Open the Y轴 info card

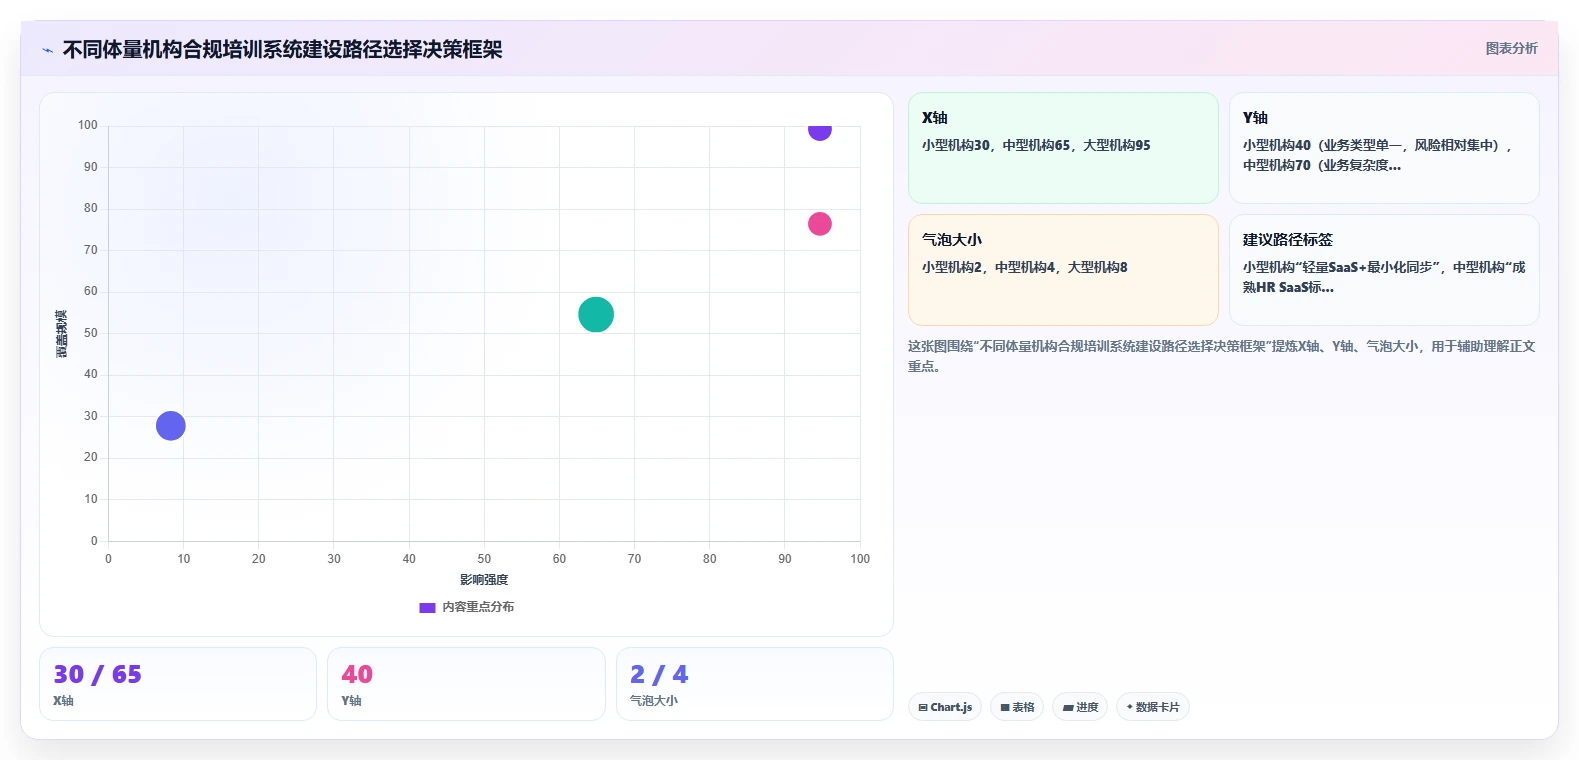pyautogui.click(x=1384, y=148)
